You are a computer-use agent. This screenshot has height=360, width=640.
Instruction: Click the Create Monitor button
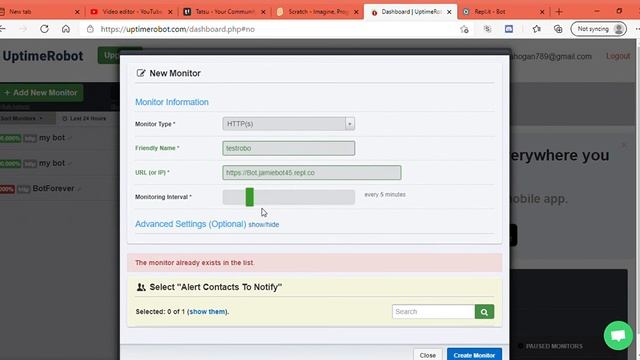(x=474, y=355)
